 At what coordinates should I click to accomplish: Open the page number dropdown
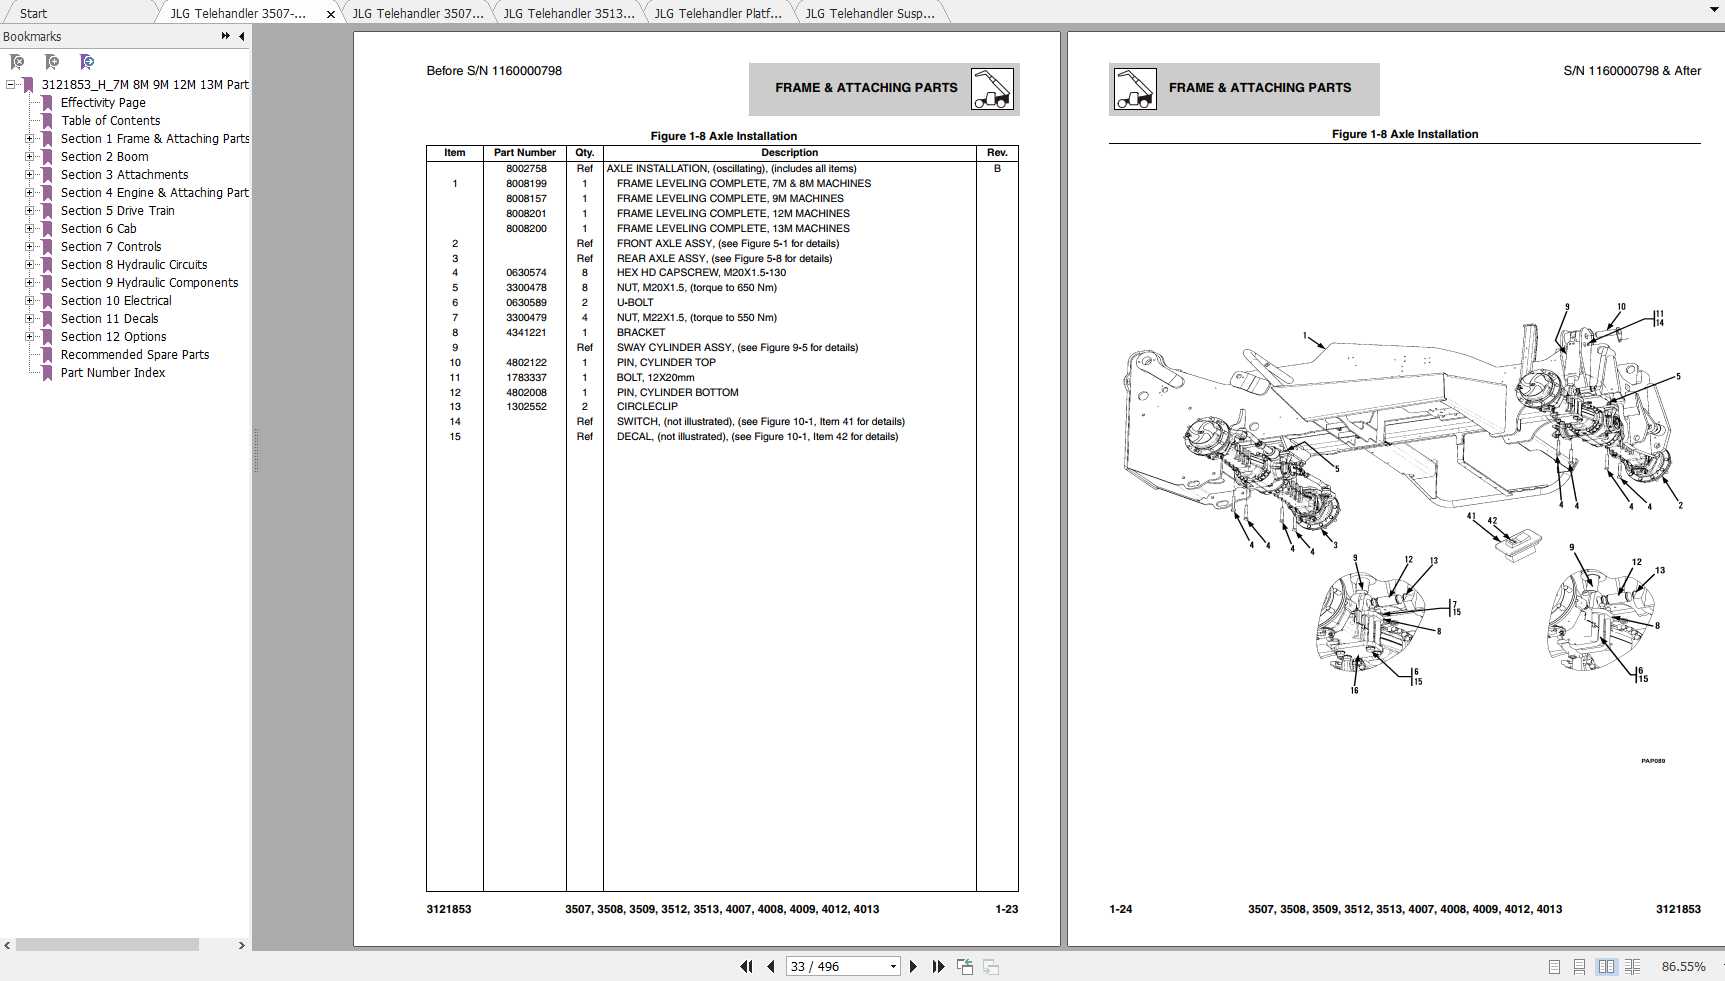(893, 967)
